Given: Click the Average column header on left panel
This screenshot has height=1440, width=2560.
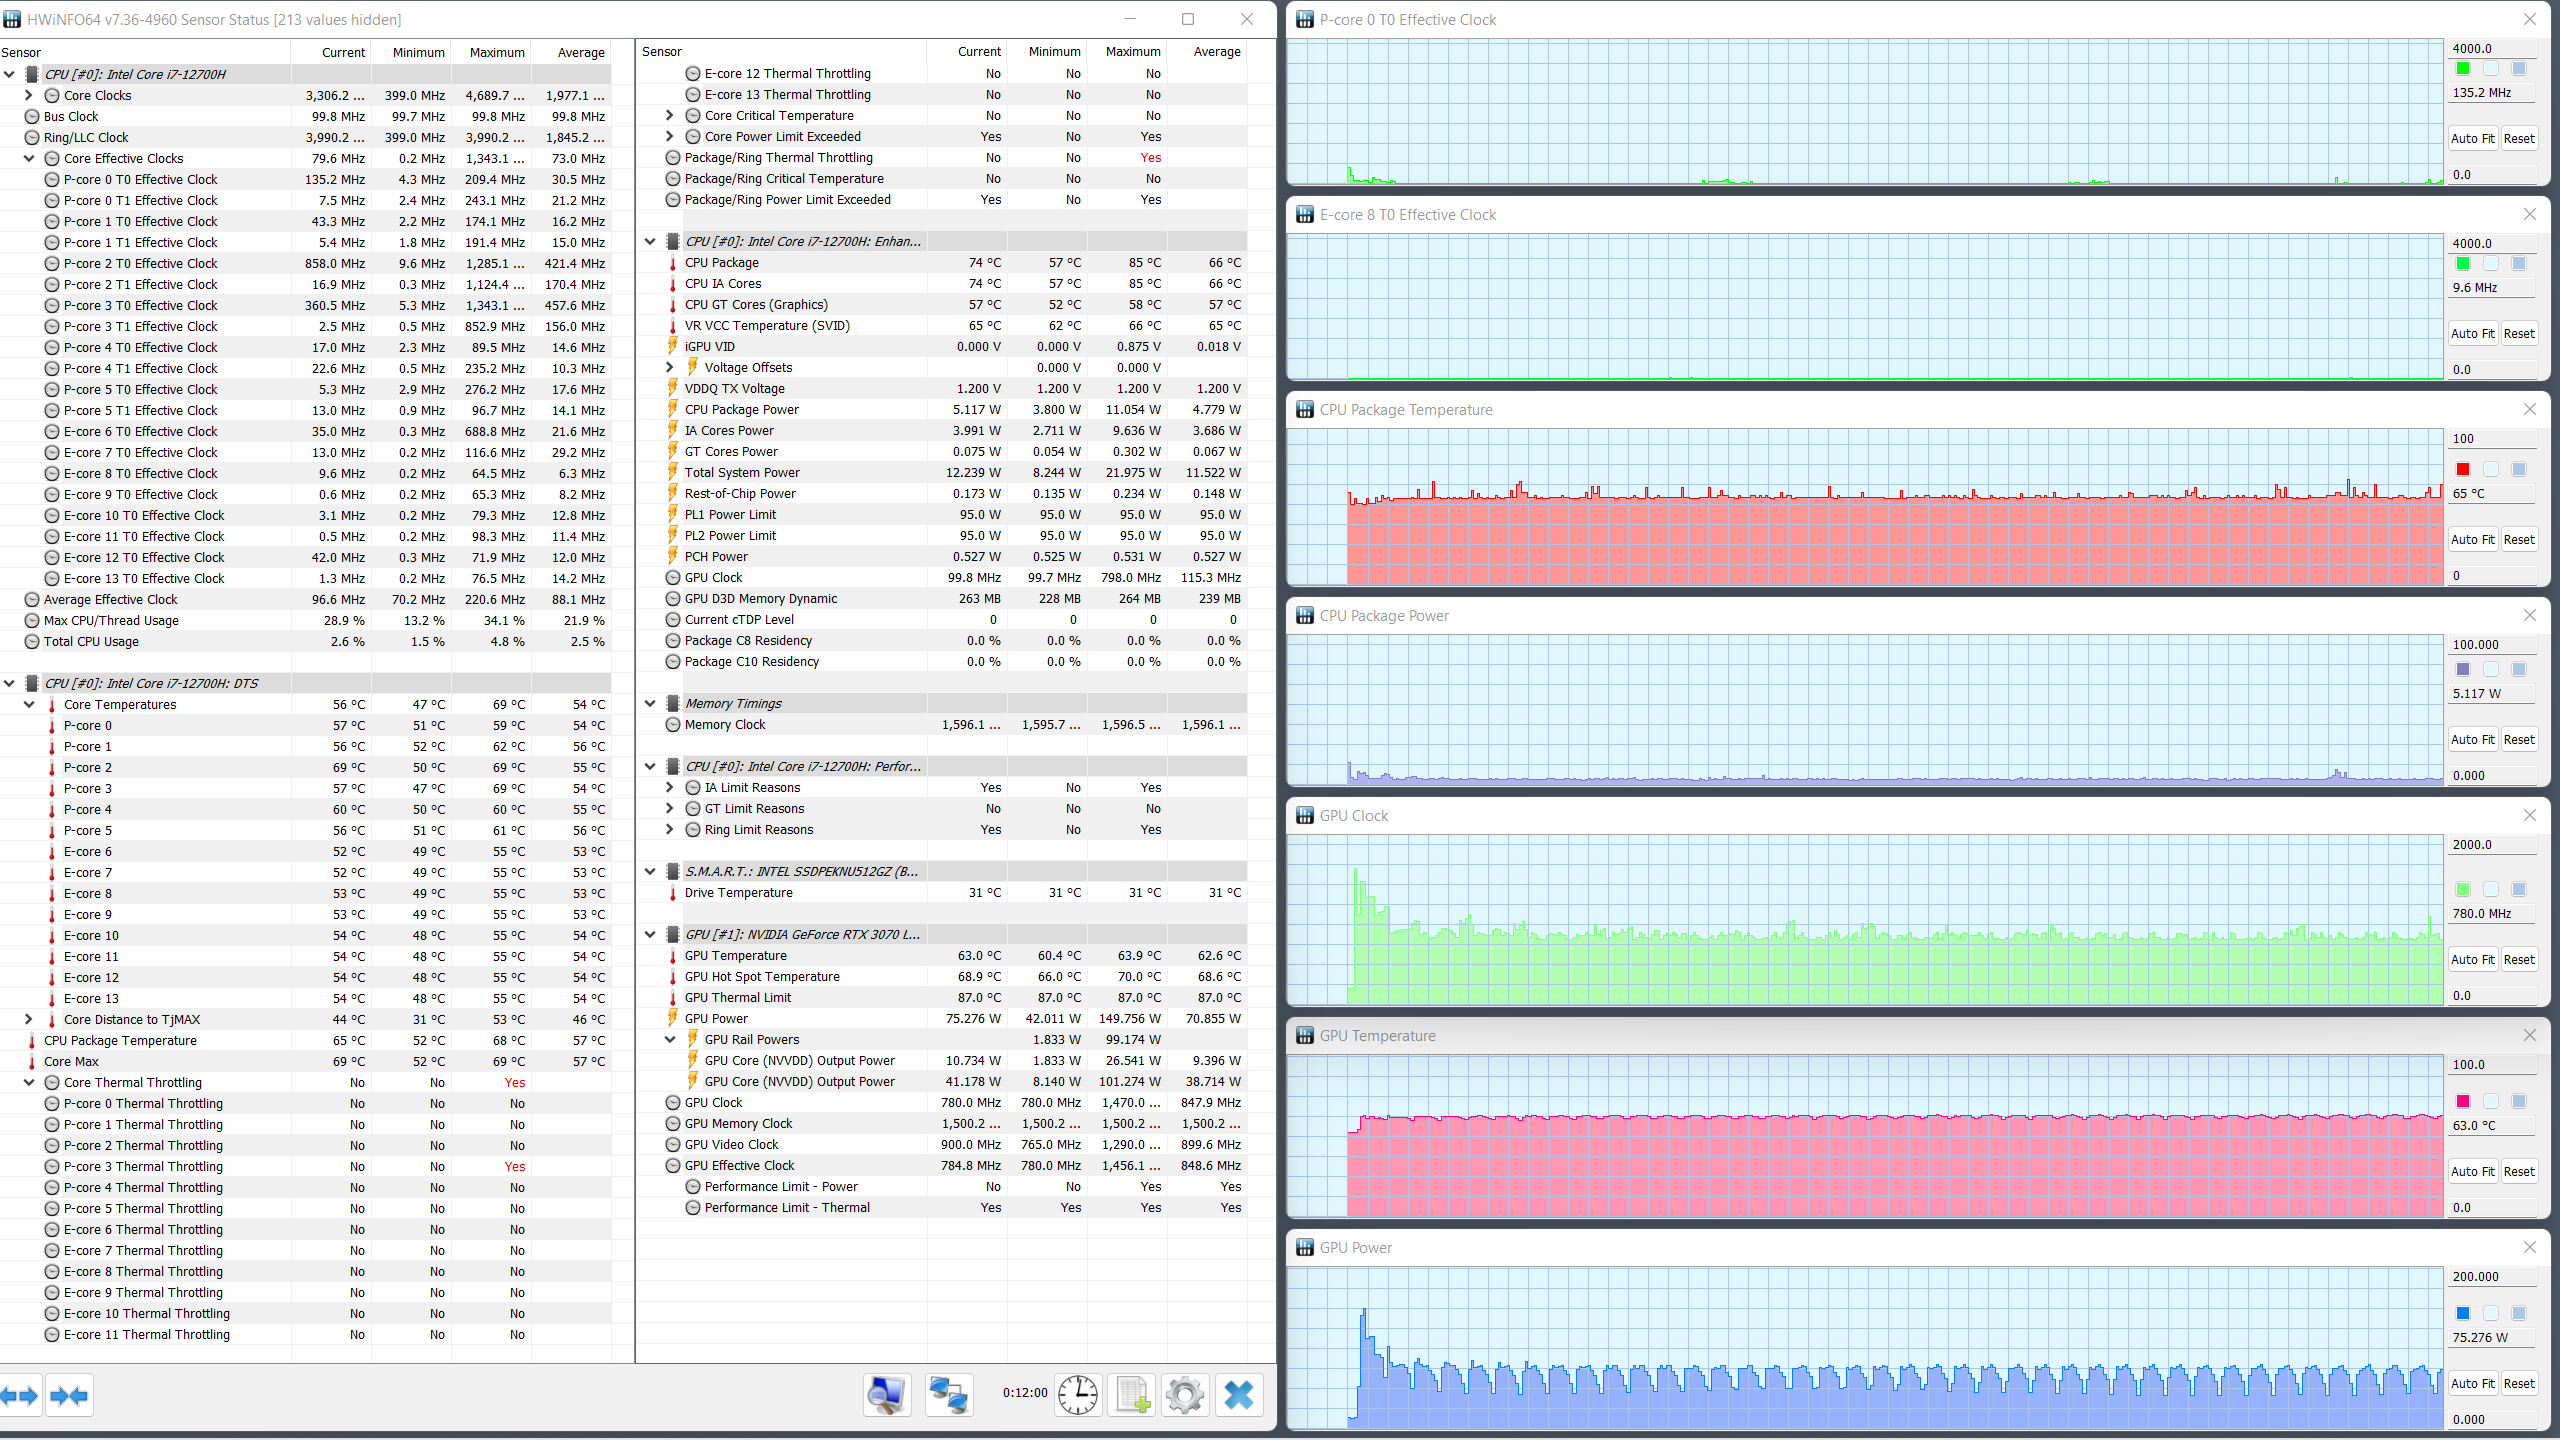Looking at the screenshot, I should (x=580, y=52).
